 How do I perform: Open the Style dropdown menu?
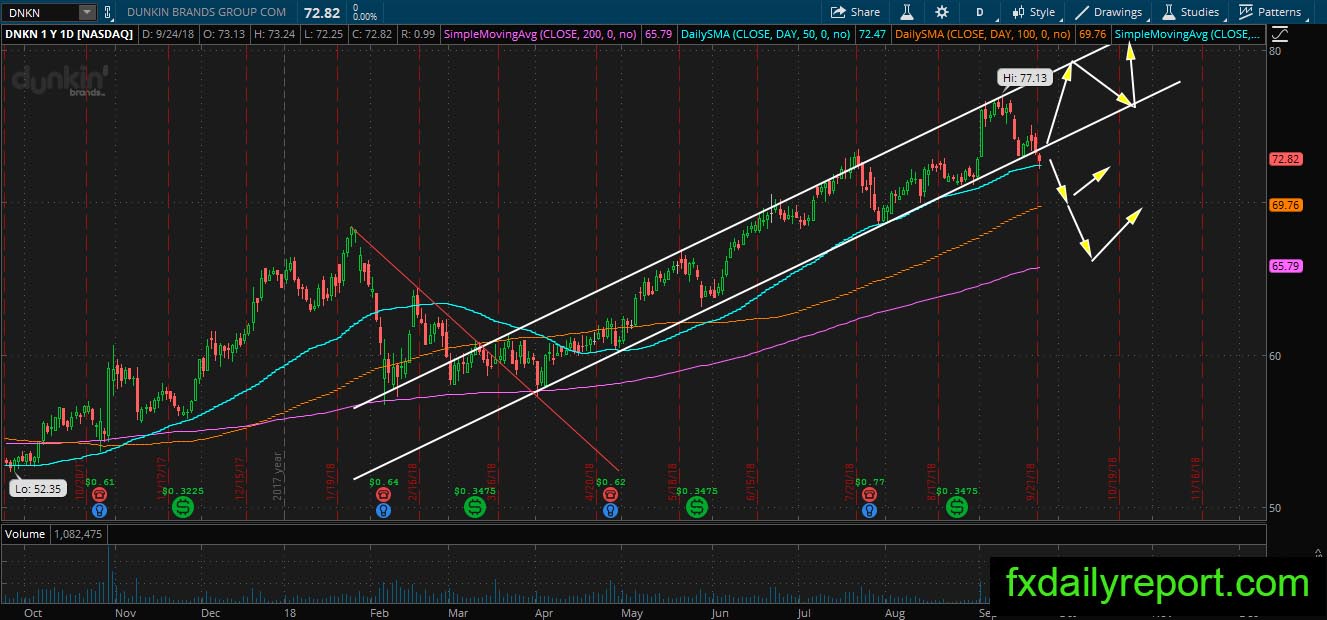tap(1034, 12)
